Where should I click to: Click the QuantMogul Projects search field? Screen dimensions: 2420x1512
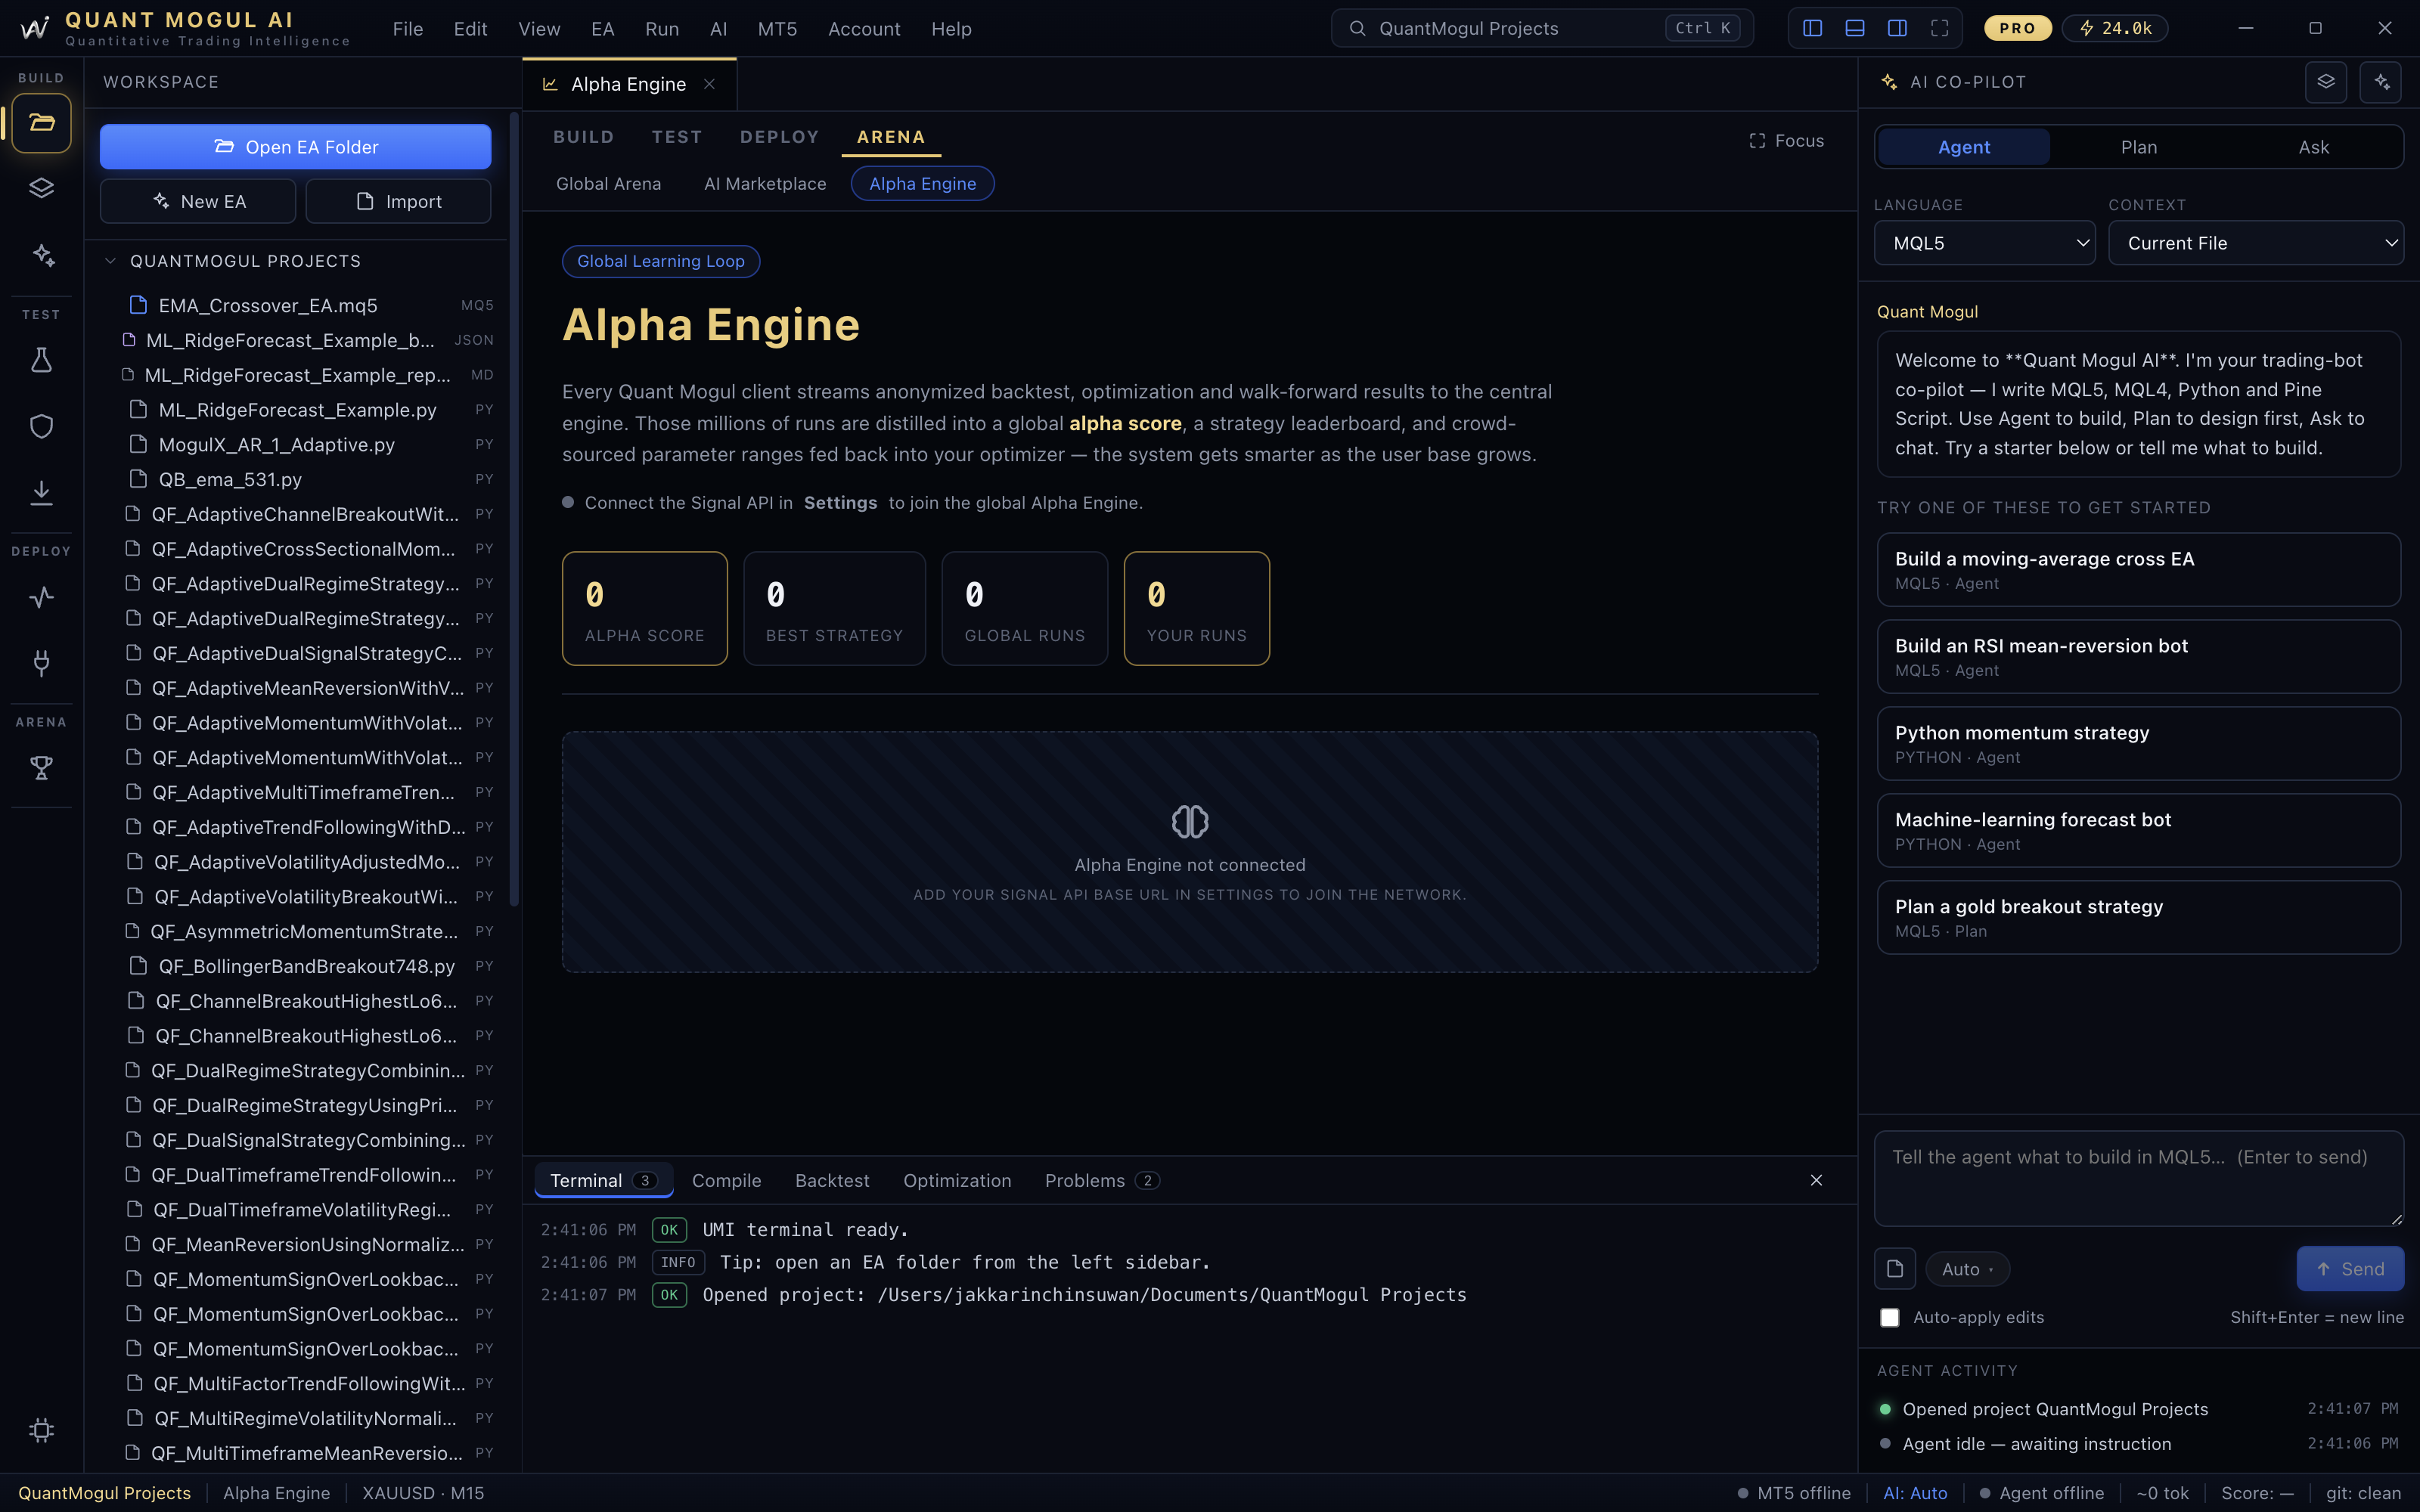[1542, 28]
